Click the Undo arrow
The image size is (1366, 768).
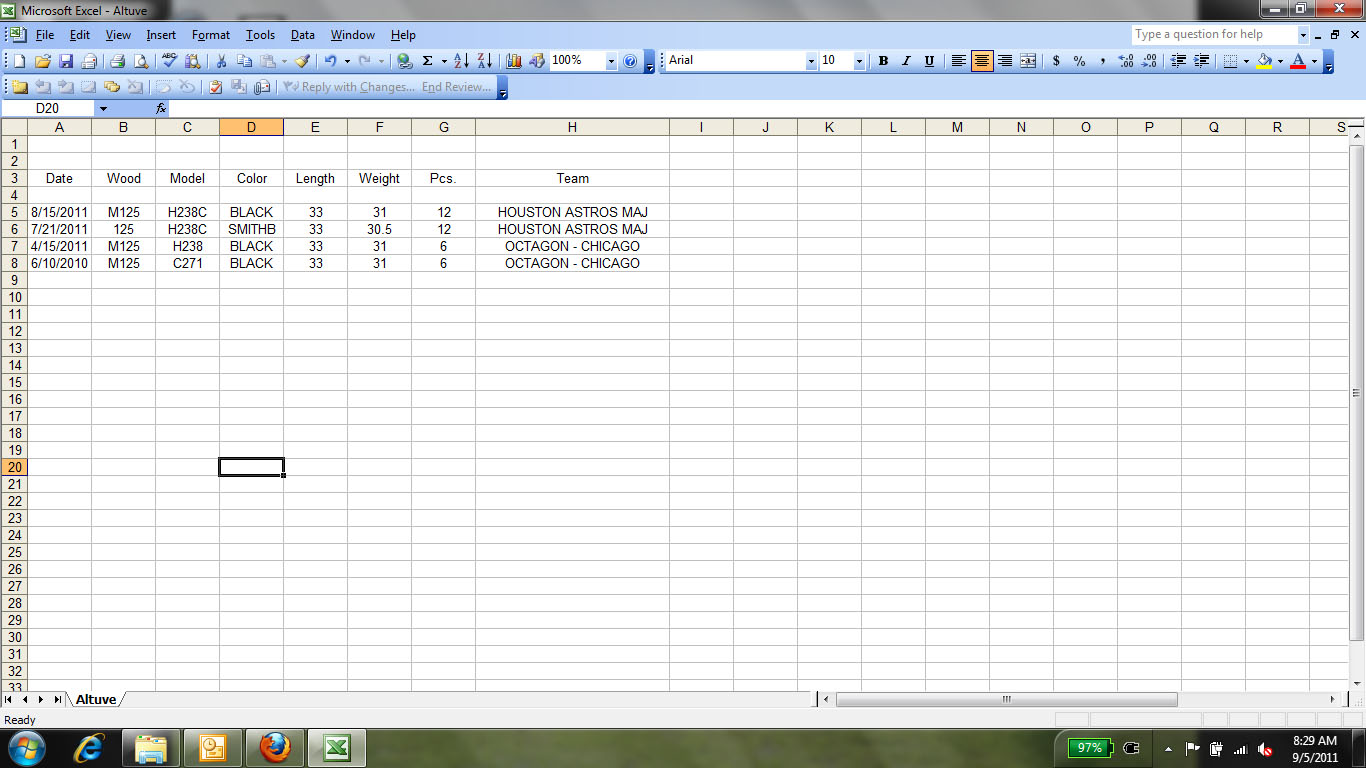click(x=330, y=61)
